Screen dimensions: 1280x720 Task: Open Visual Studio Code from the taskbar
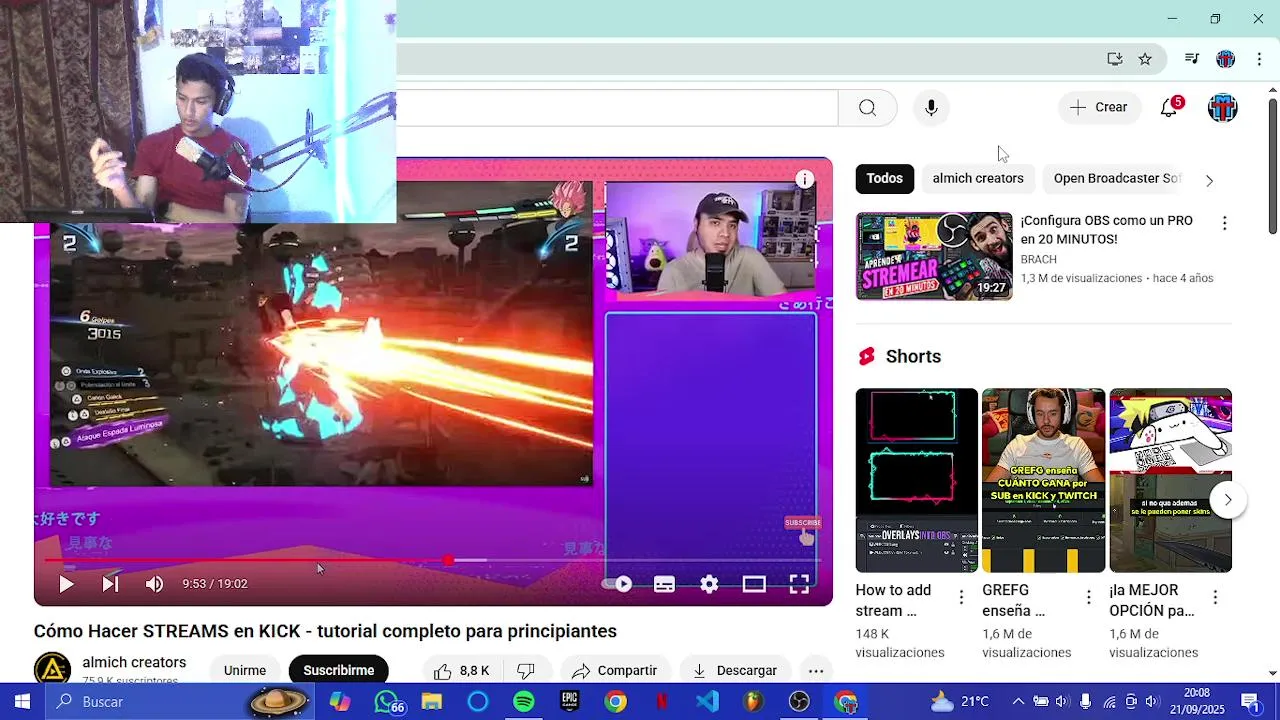[x=707, y=702]
